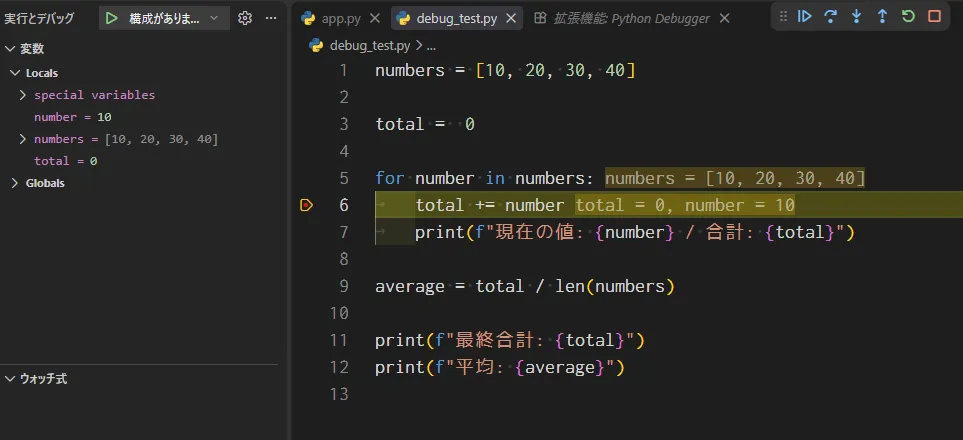Collapse the 変数 section

[10, 49]
